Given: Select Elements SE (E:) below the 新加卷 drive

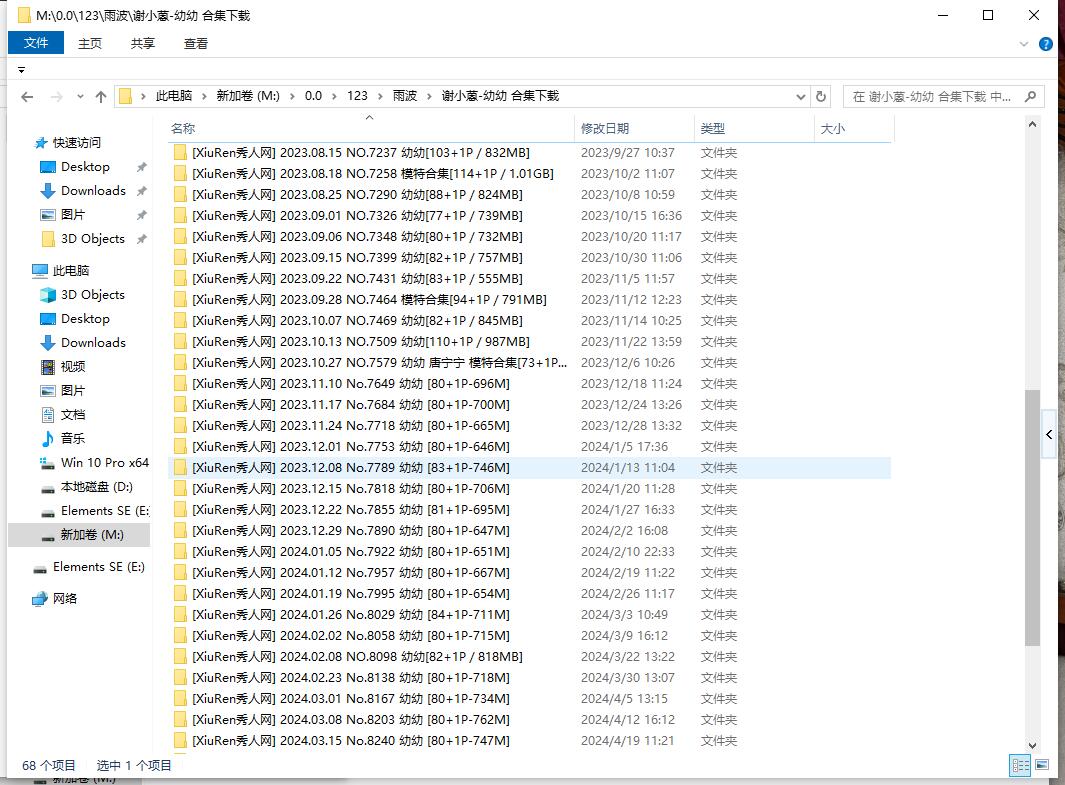Looking at the screenshot, I should point(98,567).
